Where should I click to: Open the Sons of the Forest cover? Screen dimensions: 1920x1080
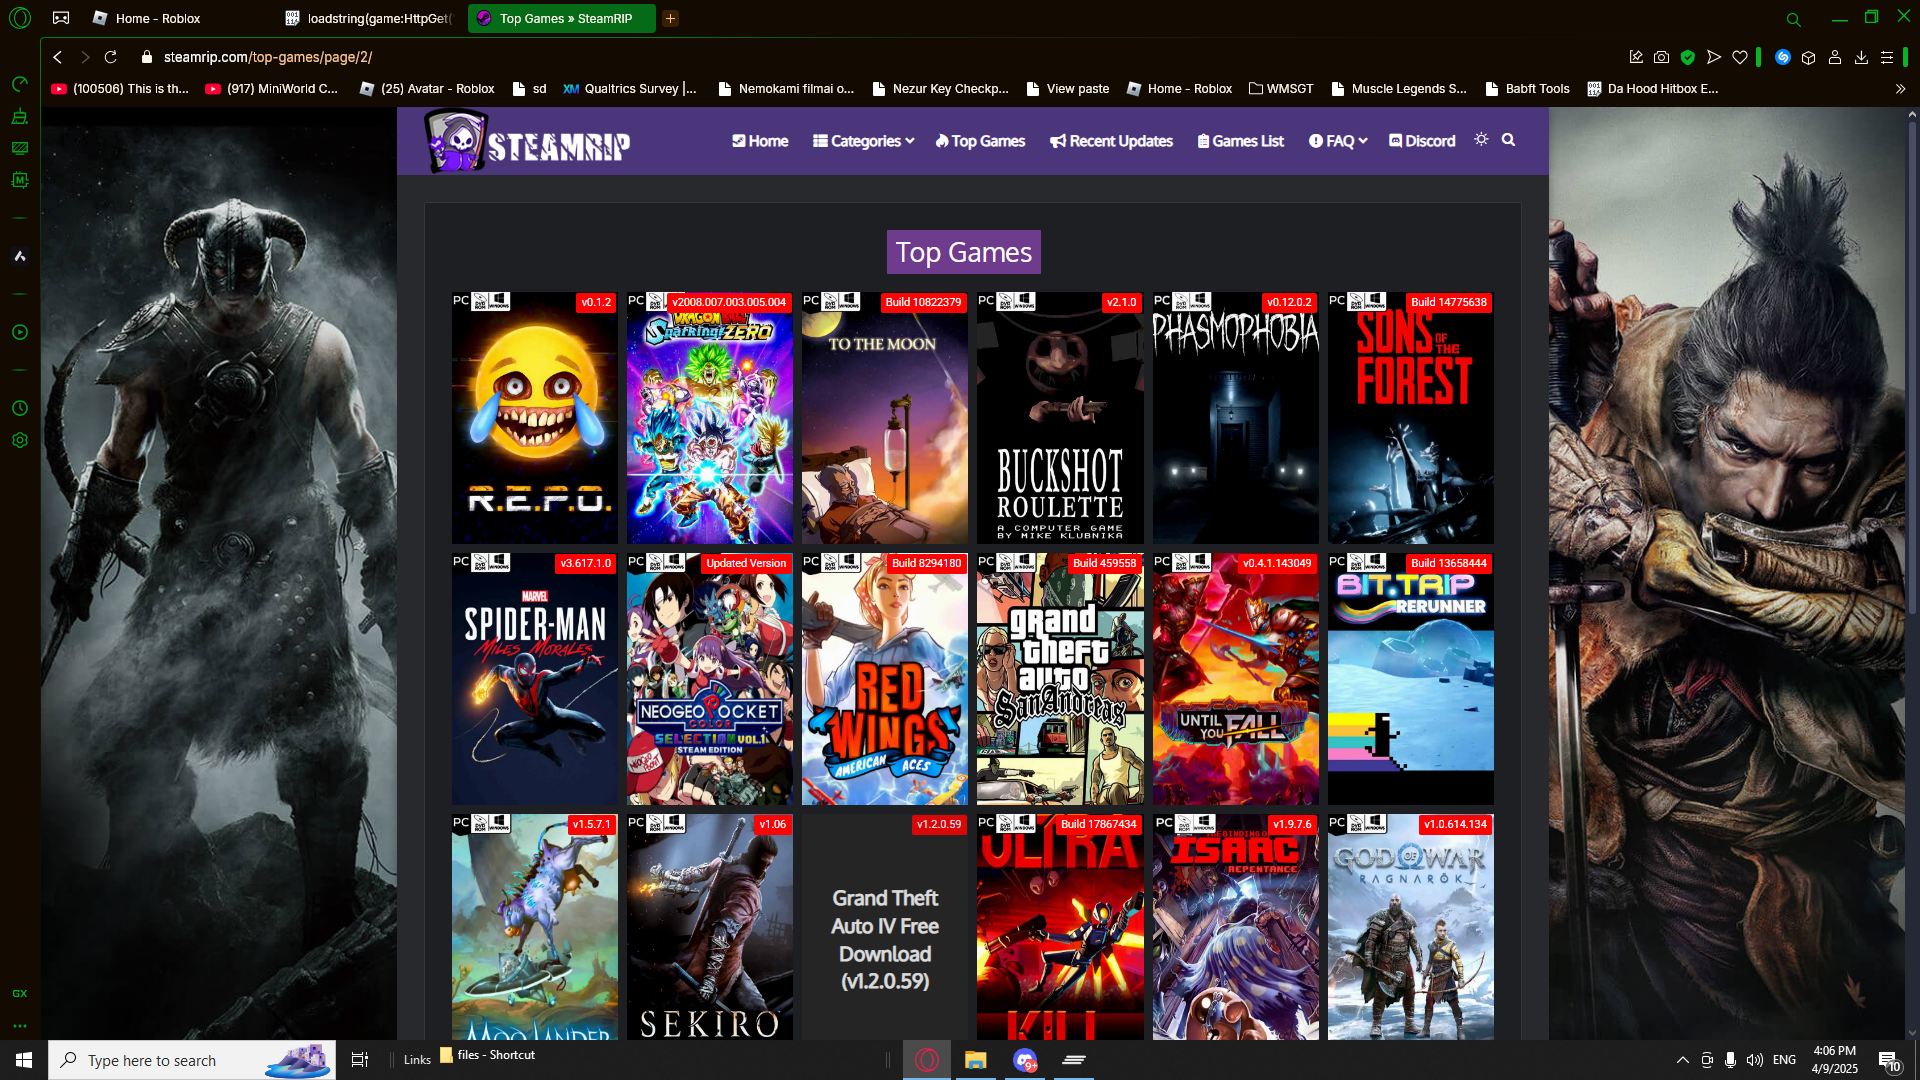click(x=1411, y=418)
